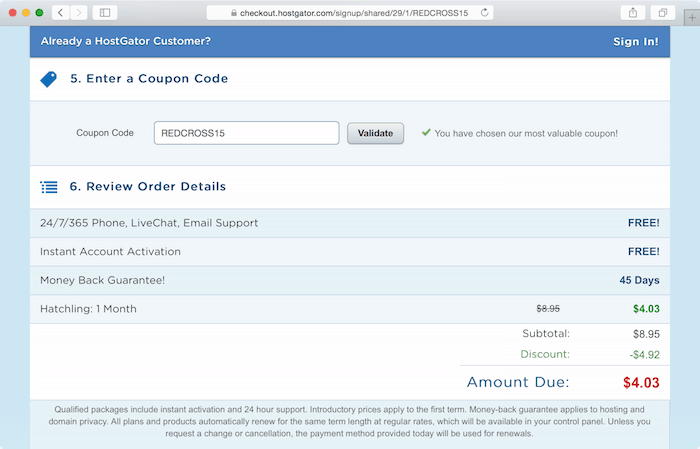
Task: Click the Amount Due $4.03 total
Action: coord(641,382)
